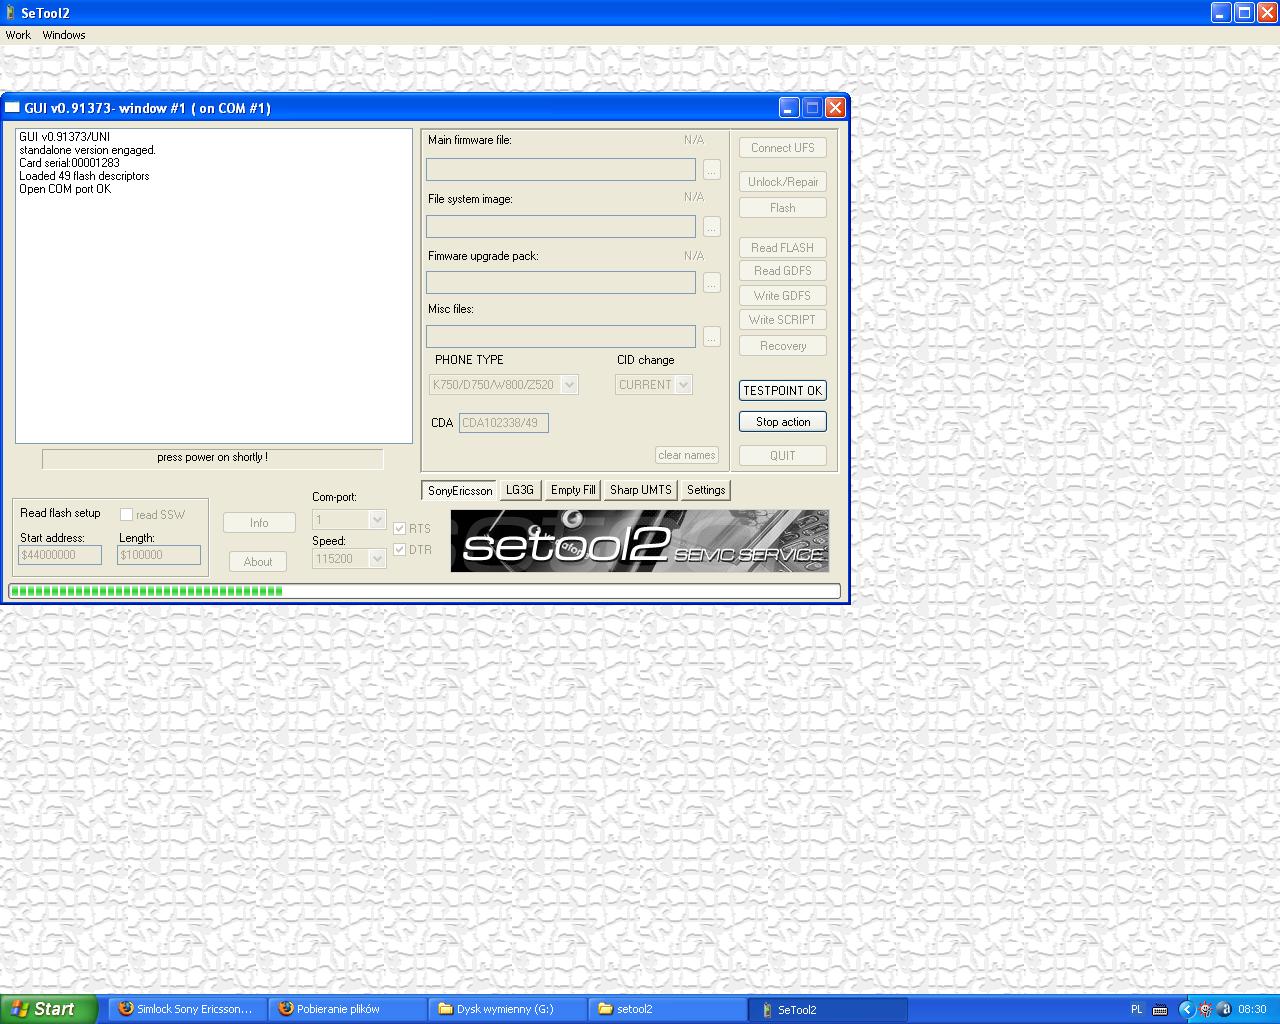Click the Write GDFS button
Viewport: 1280px width, 1024px height.
point(783,296)
